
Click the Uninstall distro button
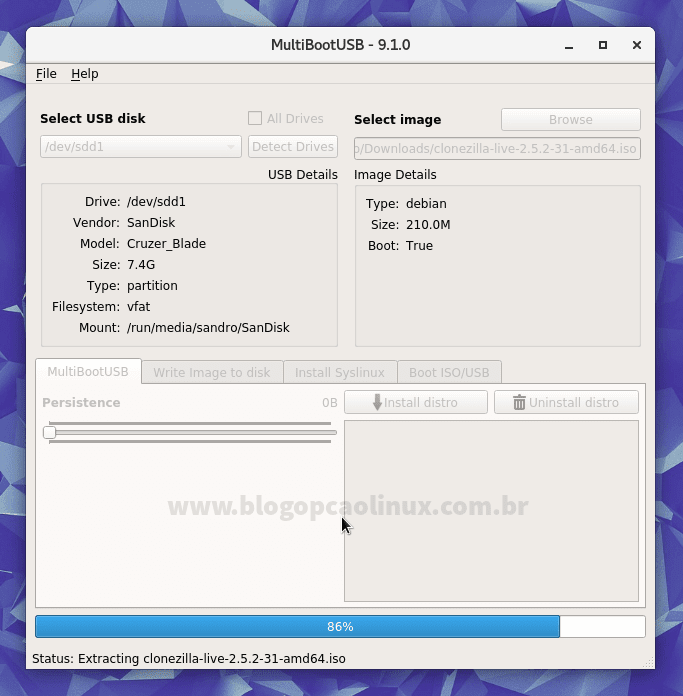click(x=566, y=402)
